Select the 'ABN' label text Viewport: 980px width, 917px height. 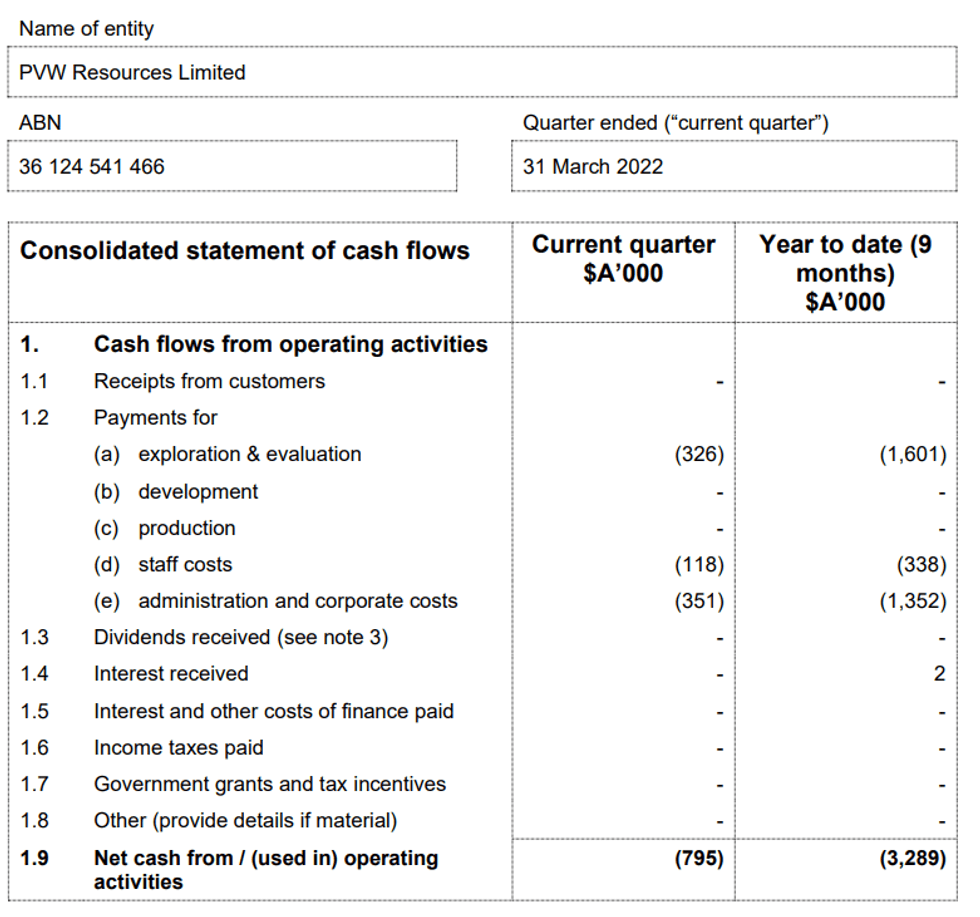tap(40, 123)
